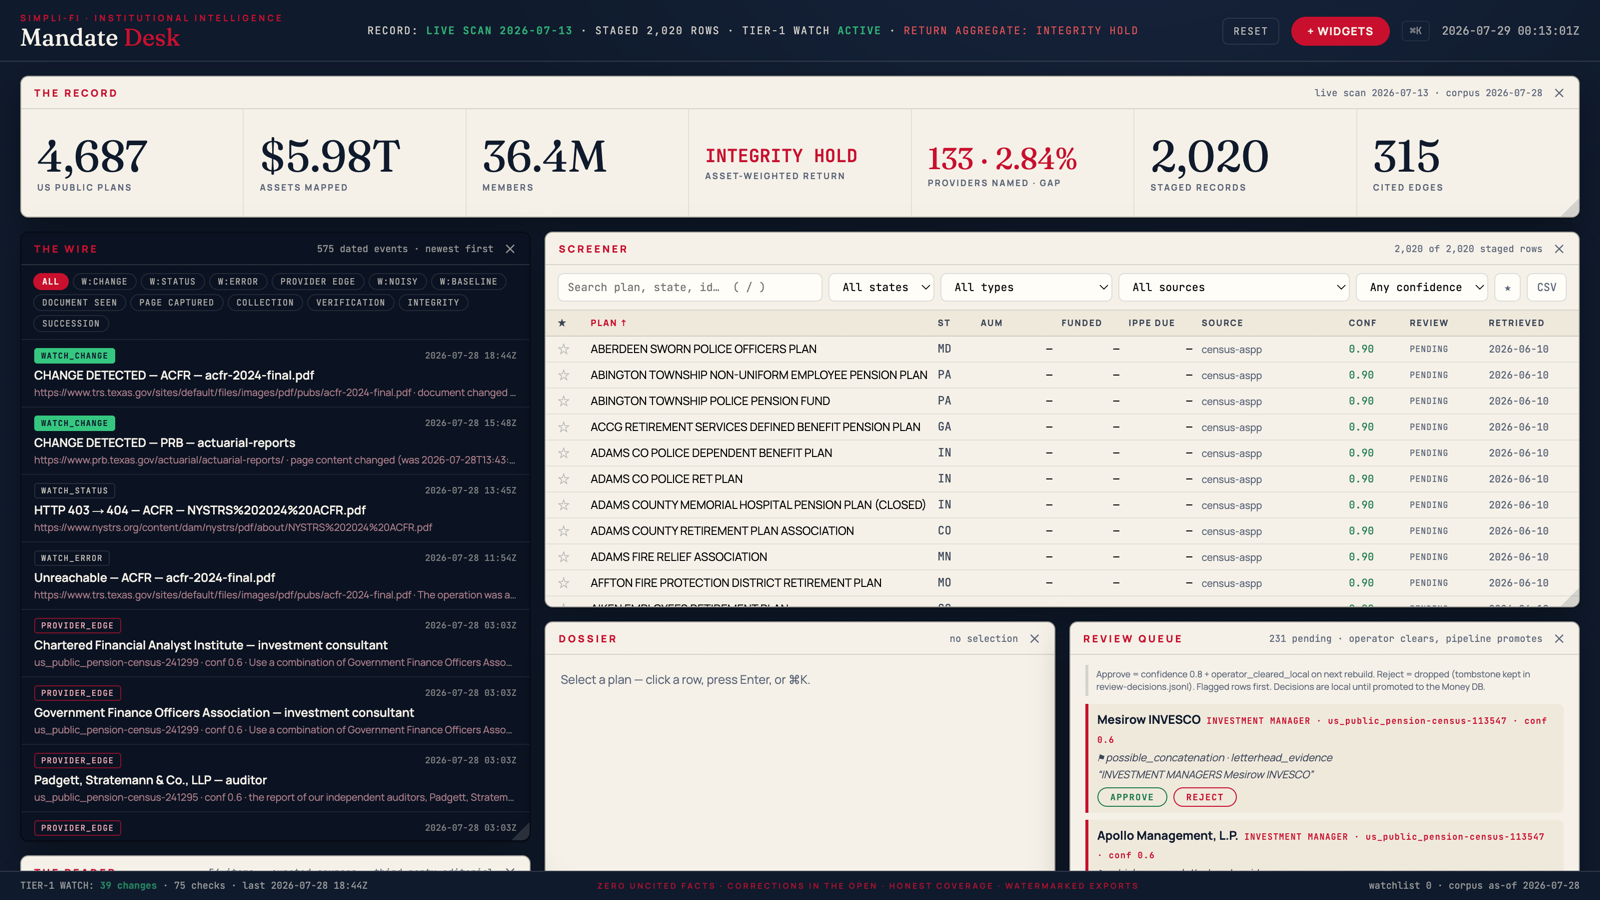
Task: Star ACCG Retirement Services Defined Benefit Pension Plan
Action: [x=564, y=427]
